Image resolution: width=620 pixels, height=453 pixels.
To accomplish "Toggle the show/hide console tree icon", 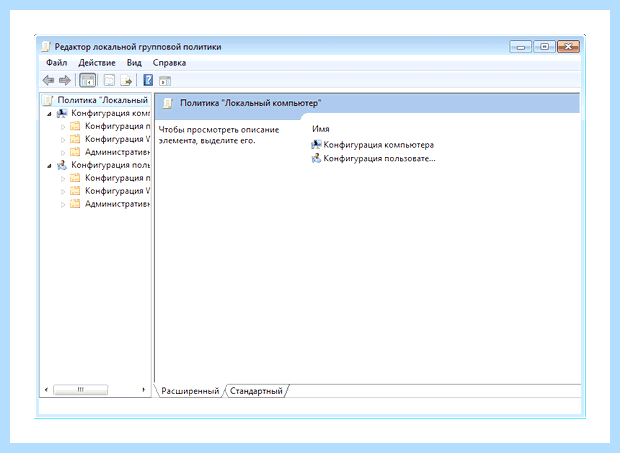I will pyautogui.click(x=87, y=81).
